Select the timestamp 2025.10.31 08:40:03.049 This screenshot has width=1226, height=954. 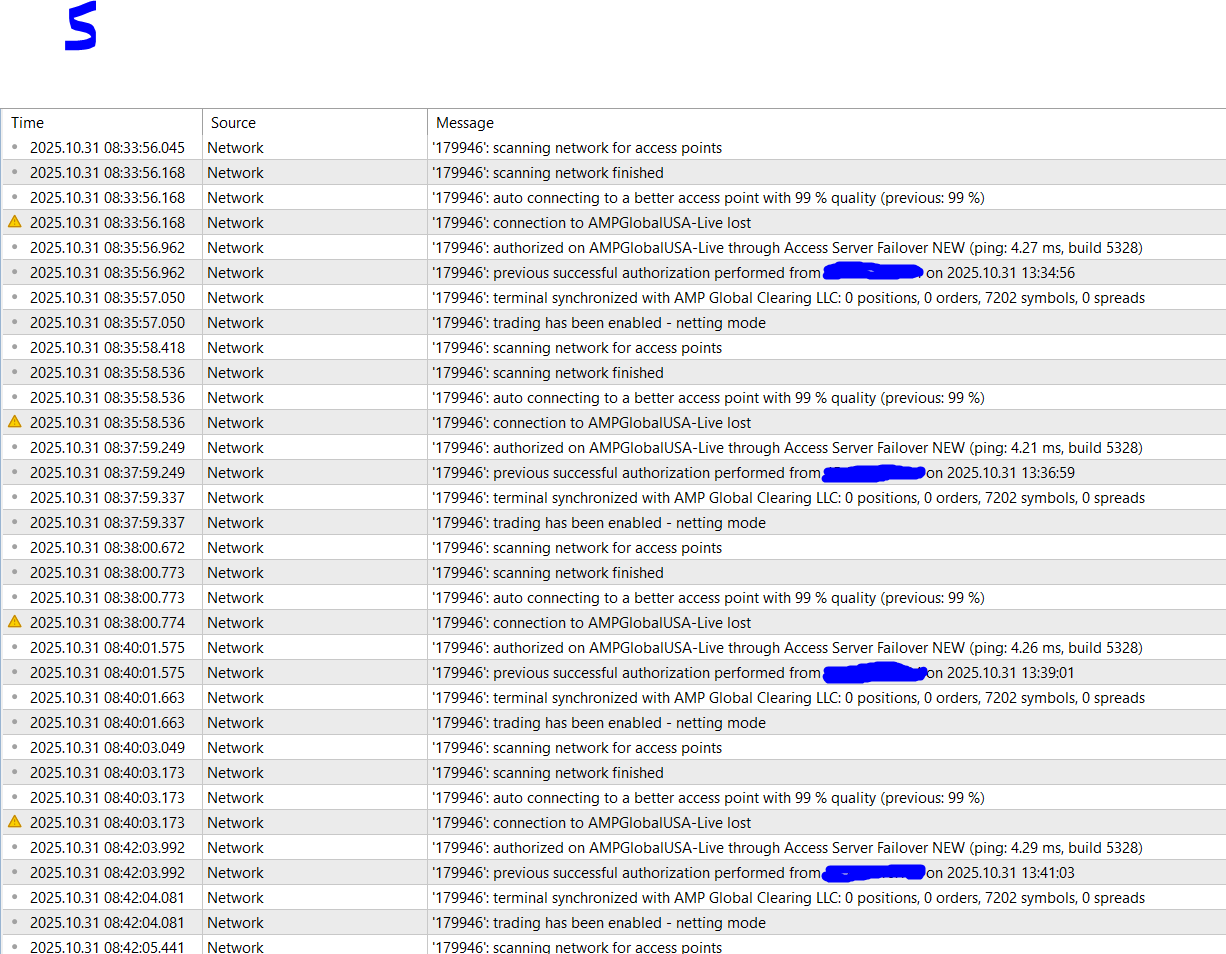[x=107, y=748]
